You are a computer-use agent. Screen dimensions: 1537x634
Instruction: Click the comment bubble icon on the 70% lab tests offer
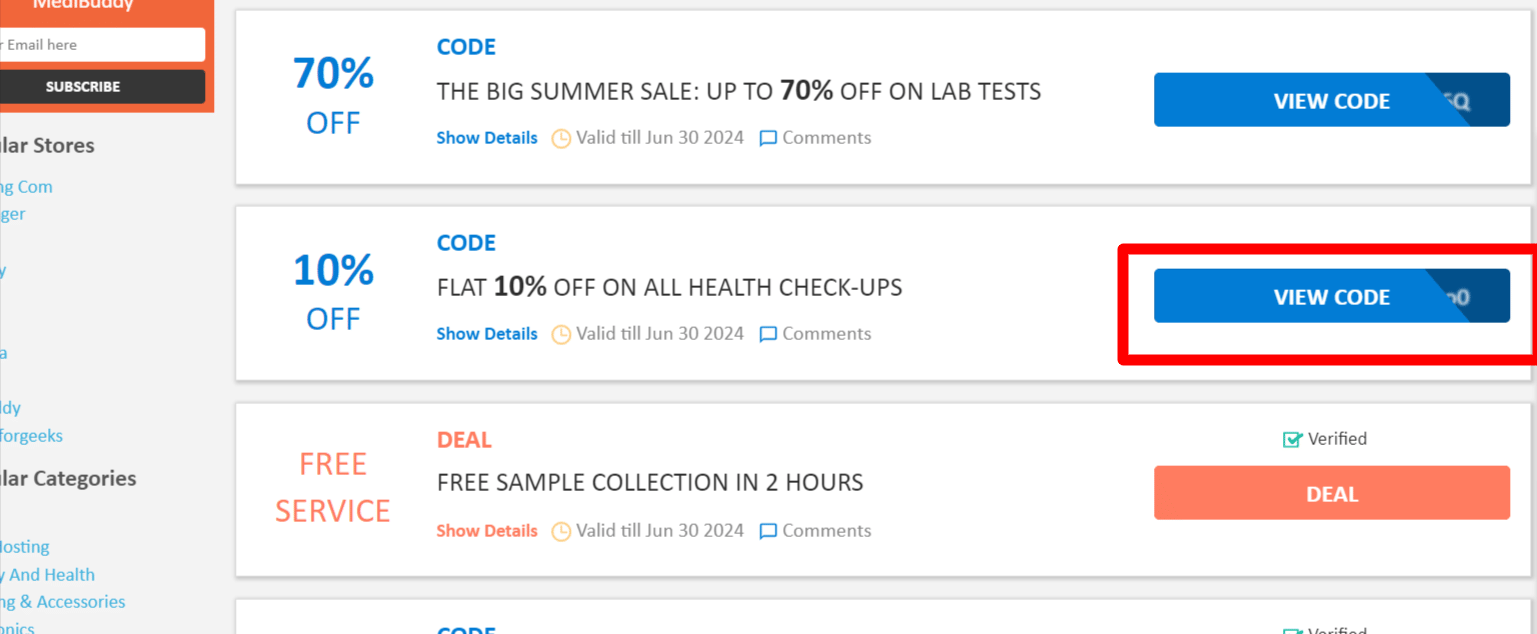(x=767, y=138)
